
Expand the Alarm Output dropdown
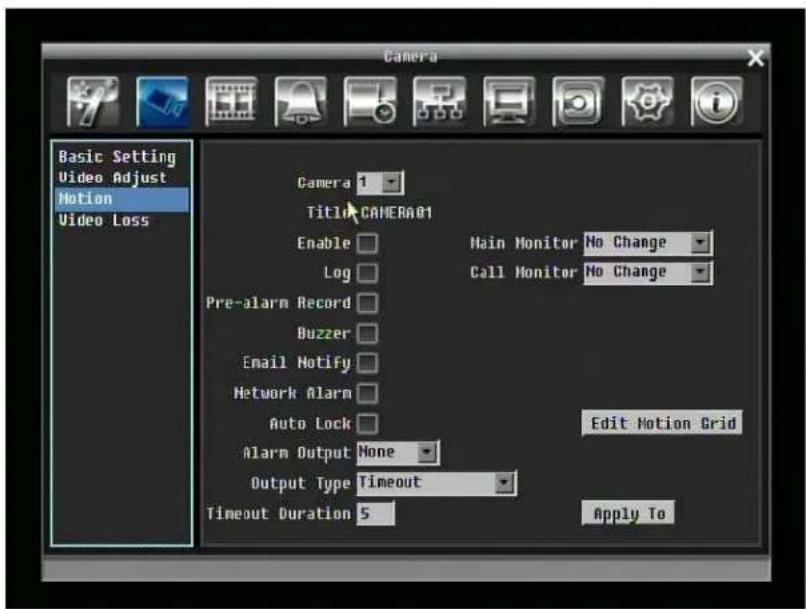(x=427, y=453)
